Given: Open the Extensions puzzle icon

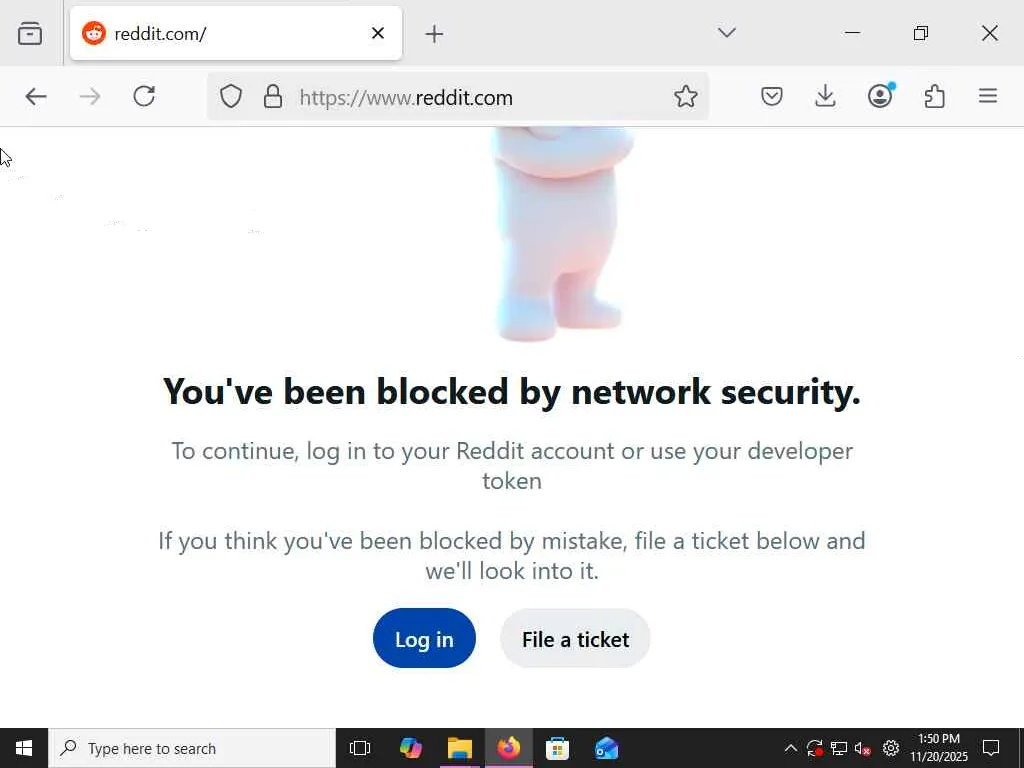Looking at the screenshot, I should (x=934, y=96).
